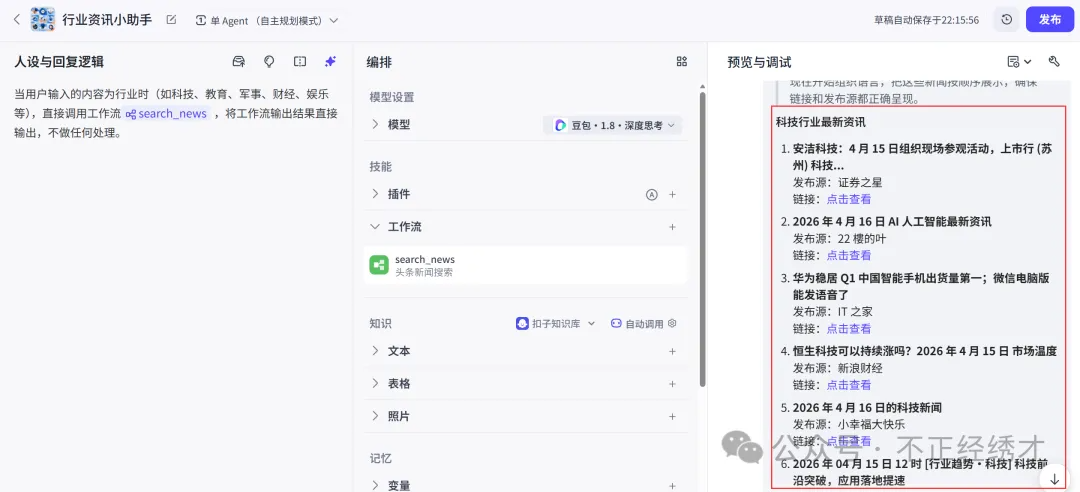Click the 行业资讯小助手 bot avatar
The width and height of the screenshot is (1080, 492).
click(x=43, y=20)
